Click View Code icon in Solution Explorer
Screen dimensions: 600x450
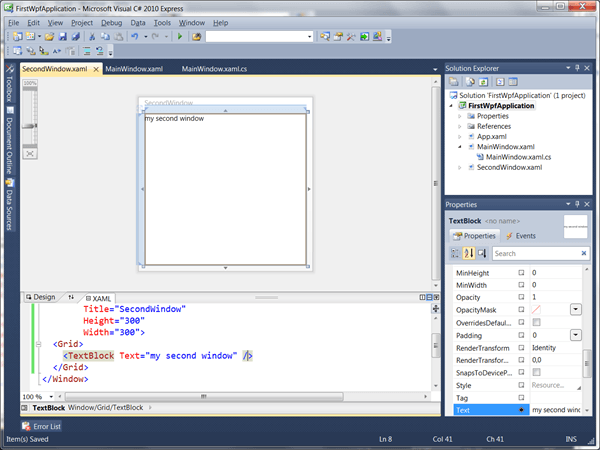[x=500, y=82]
